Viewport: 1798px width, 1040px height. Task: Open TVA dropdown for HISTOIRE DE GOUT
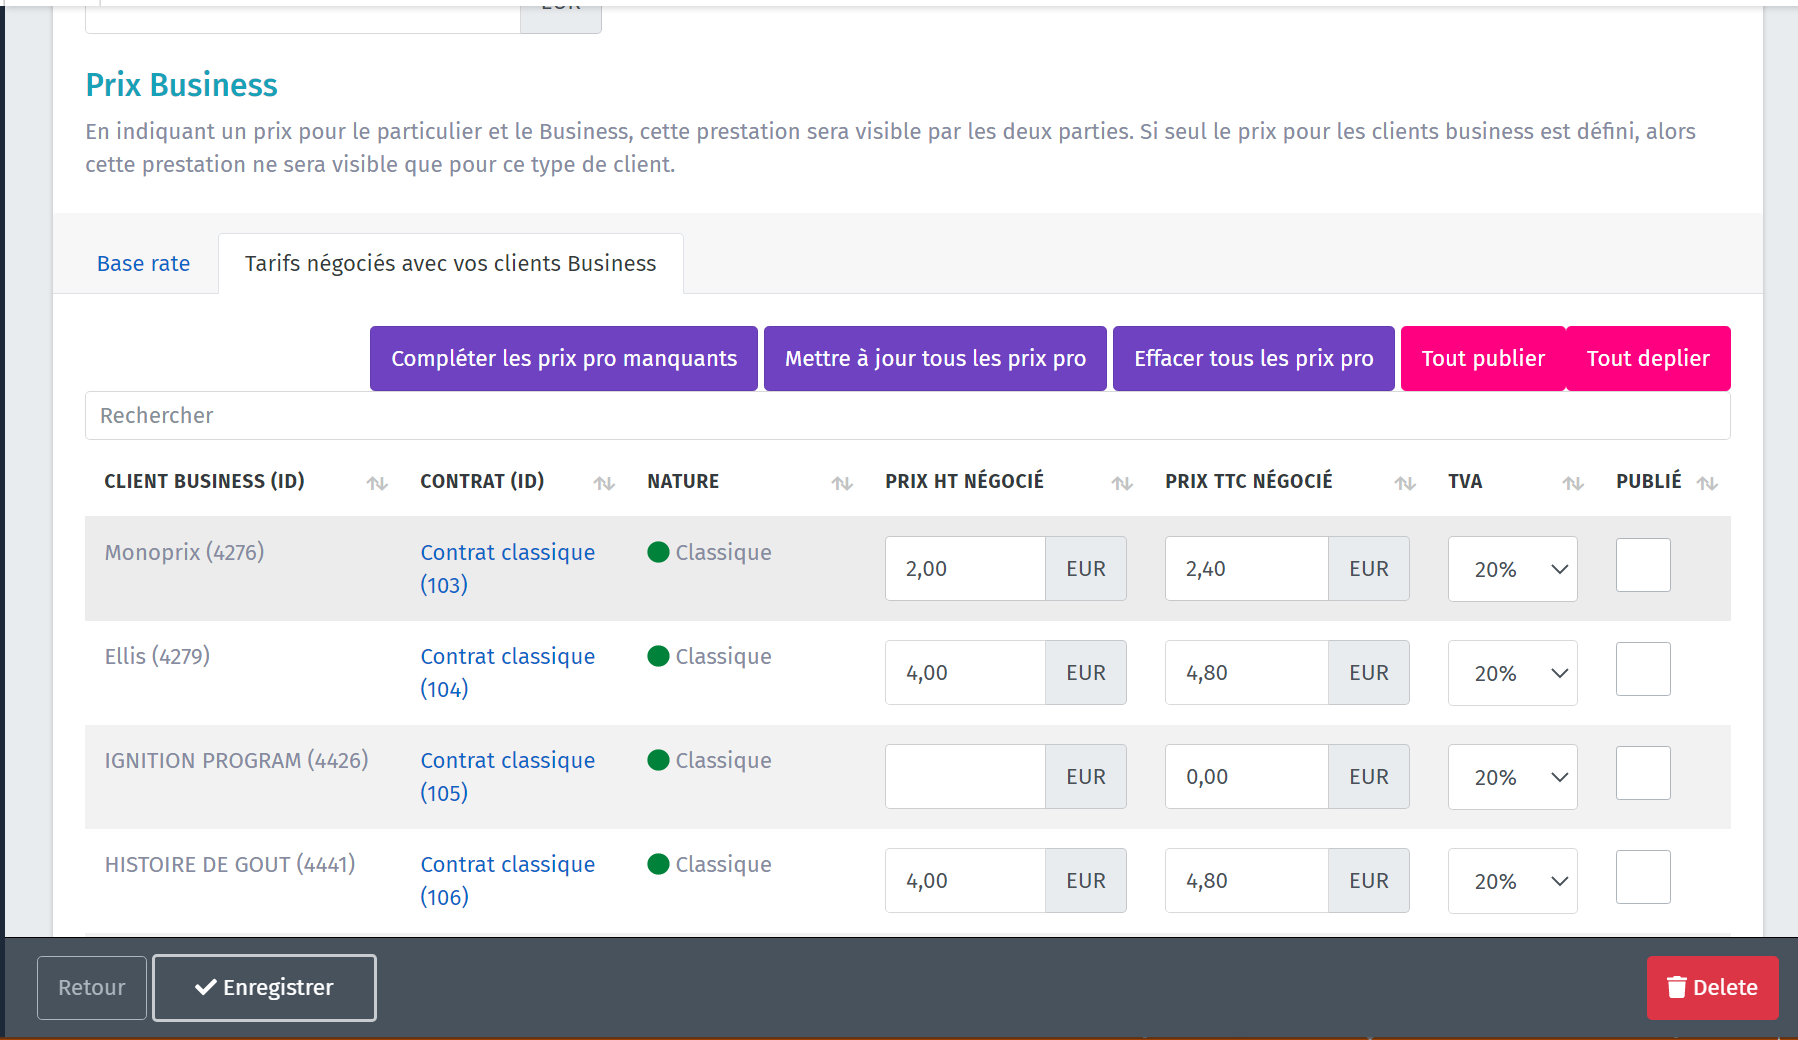(1512, 881)
